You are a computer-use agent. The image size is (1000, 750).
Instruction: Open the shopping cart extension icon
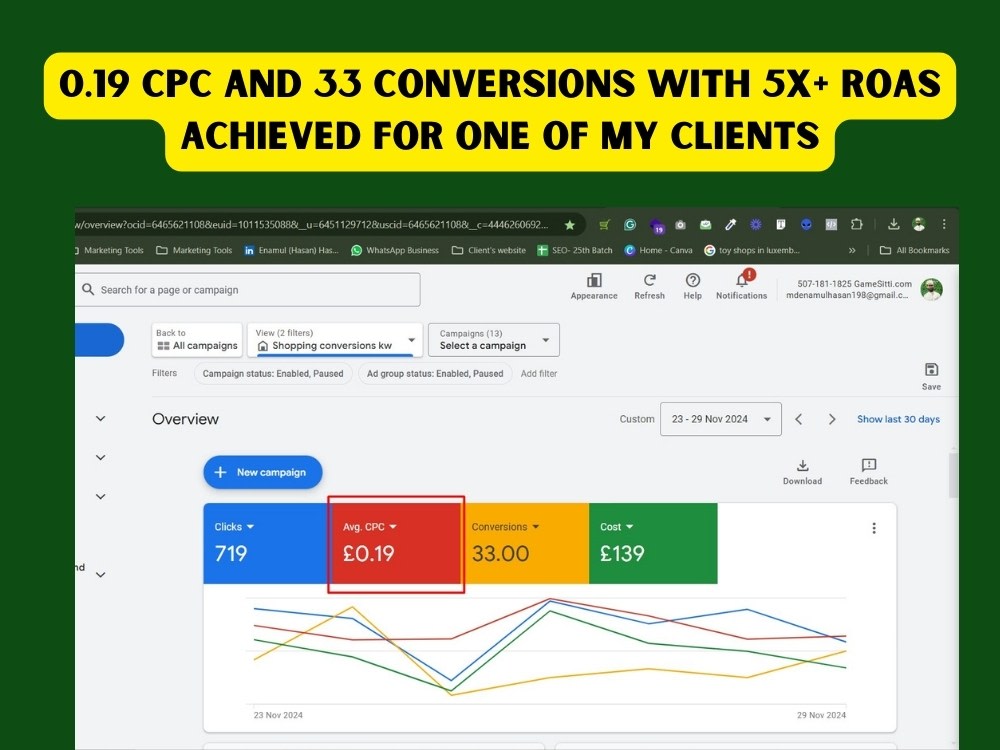605,224
